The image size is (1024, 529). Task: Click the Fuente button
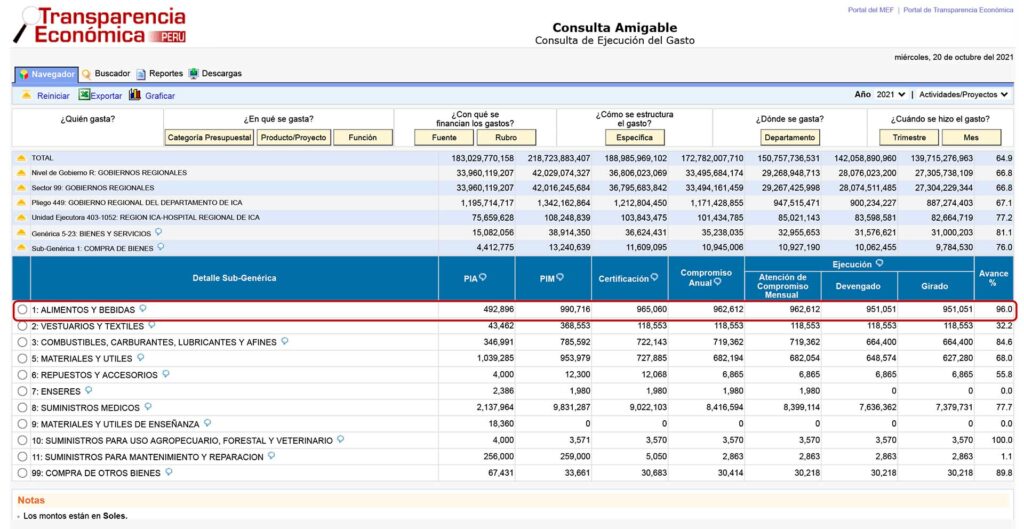(x=444, y=138)
